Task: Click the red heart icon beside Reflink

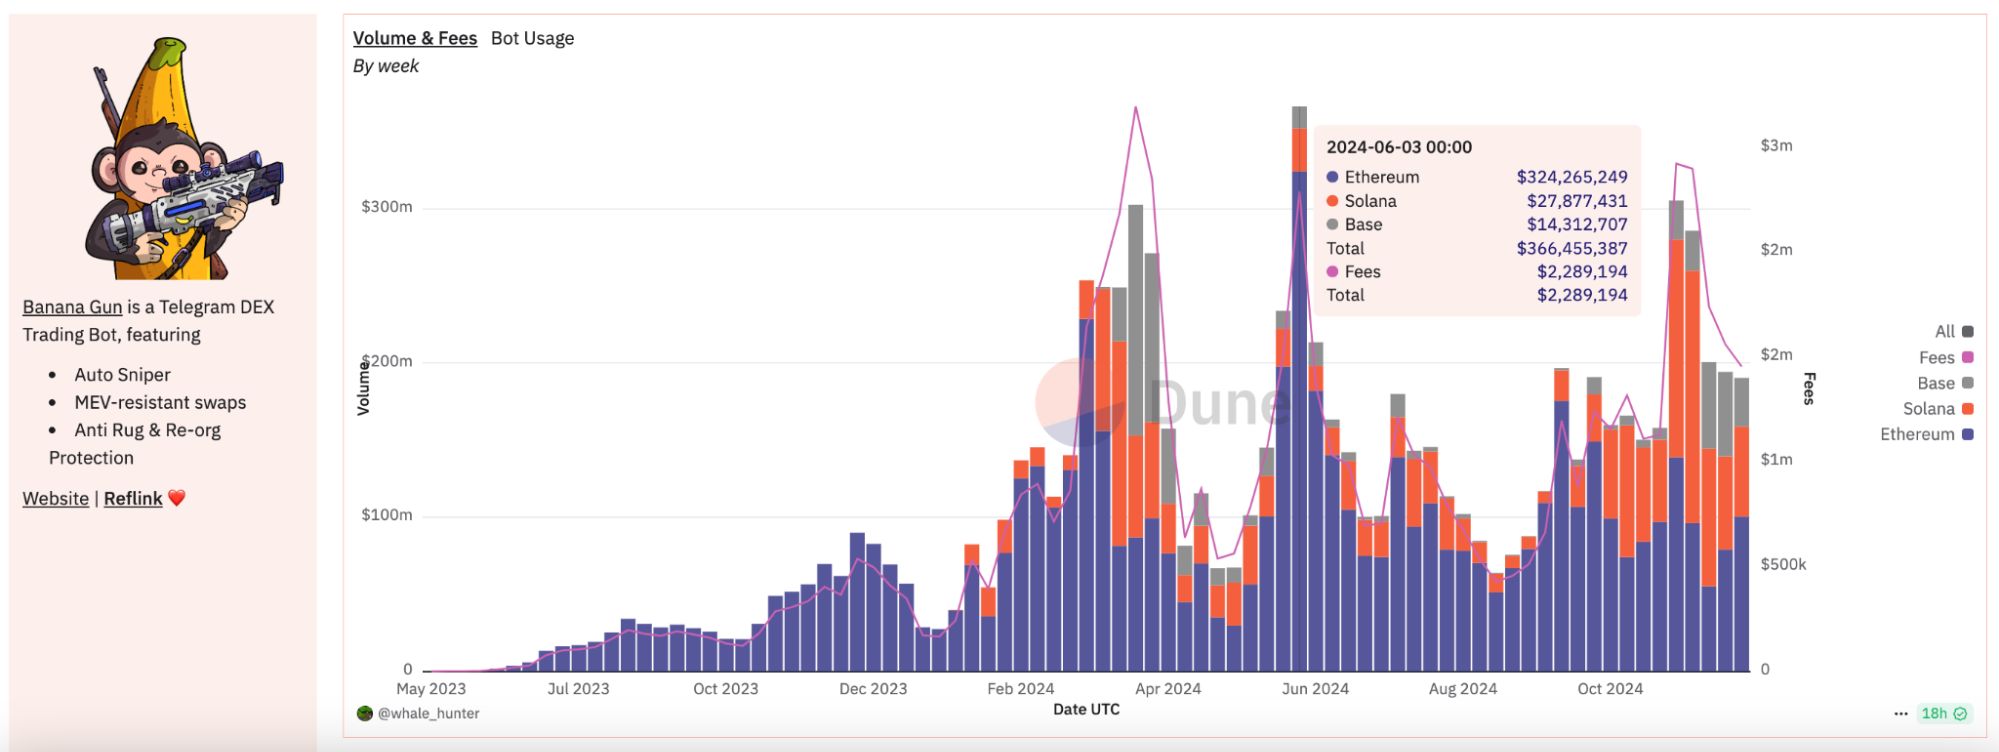Action: pos(177,498)
